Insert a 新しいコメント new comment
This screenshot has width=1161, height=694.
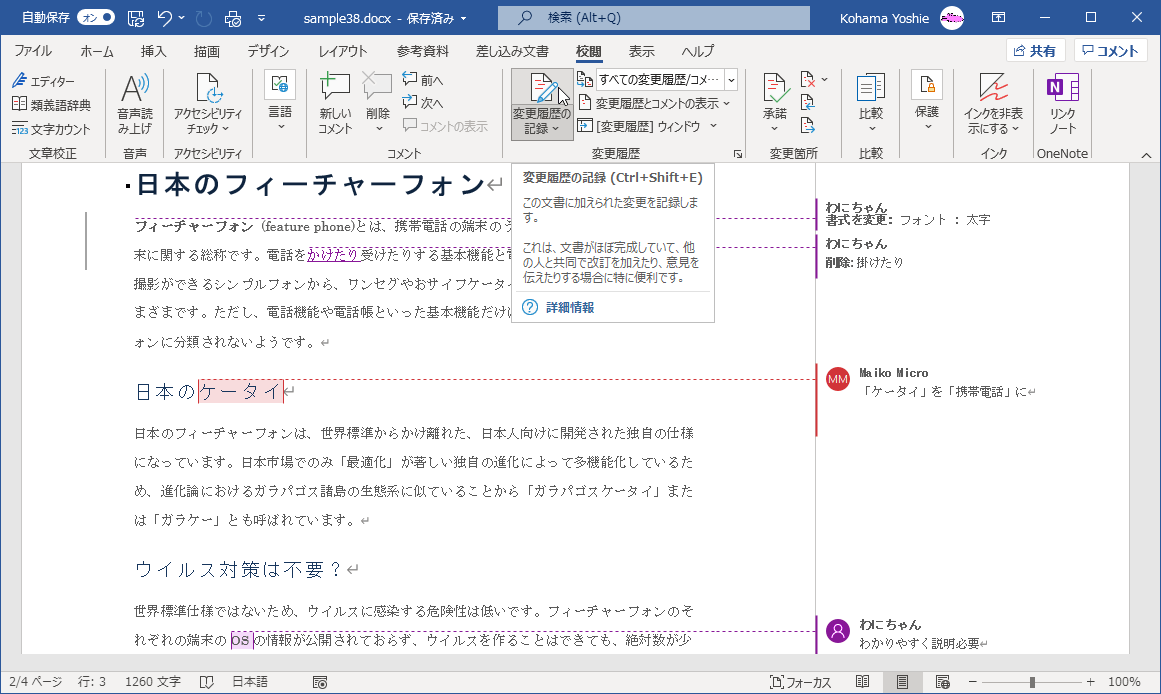(335, 100)
